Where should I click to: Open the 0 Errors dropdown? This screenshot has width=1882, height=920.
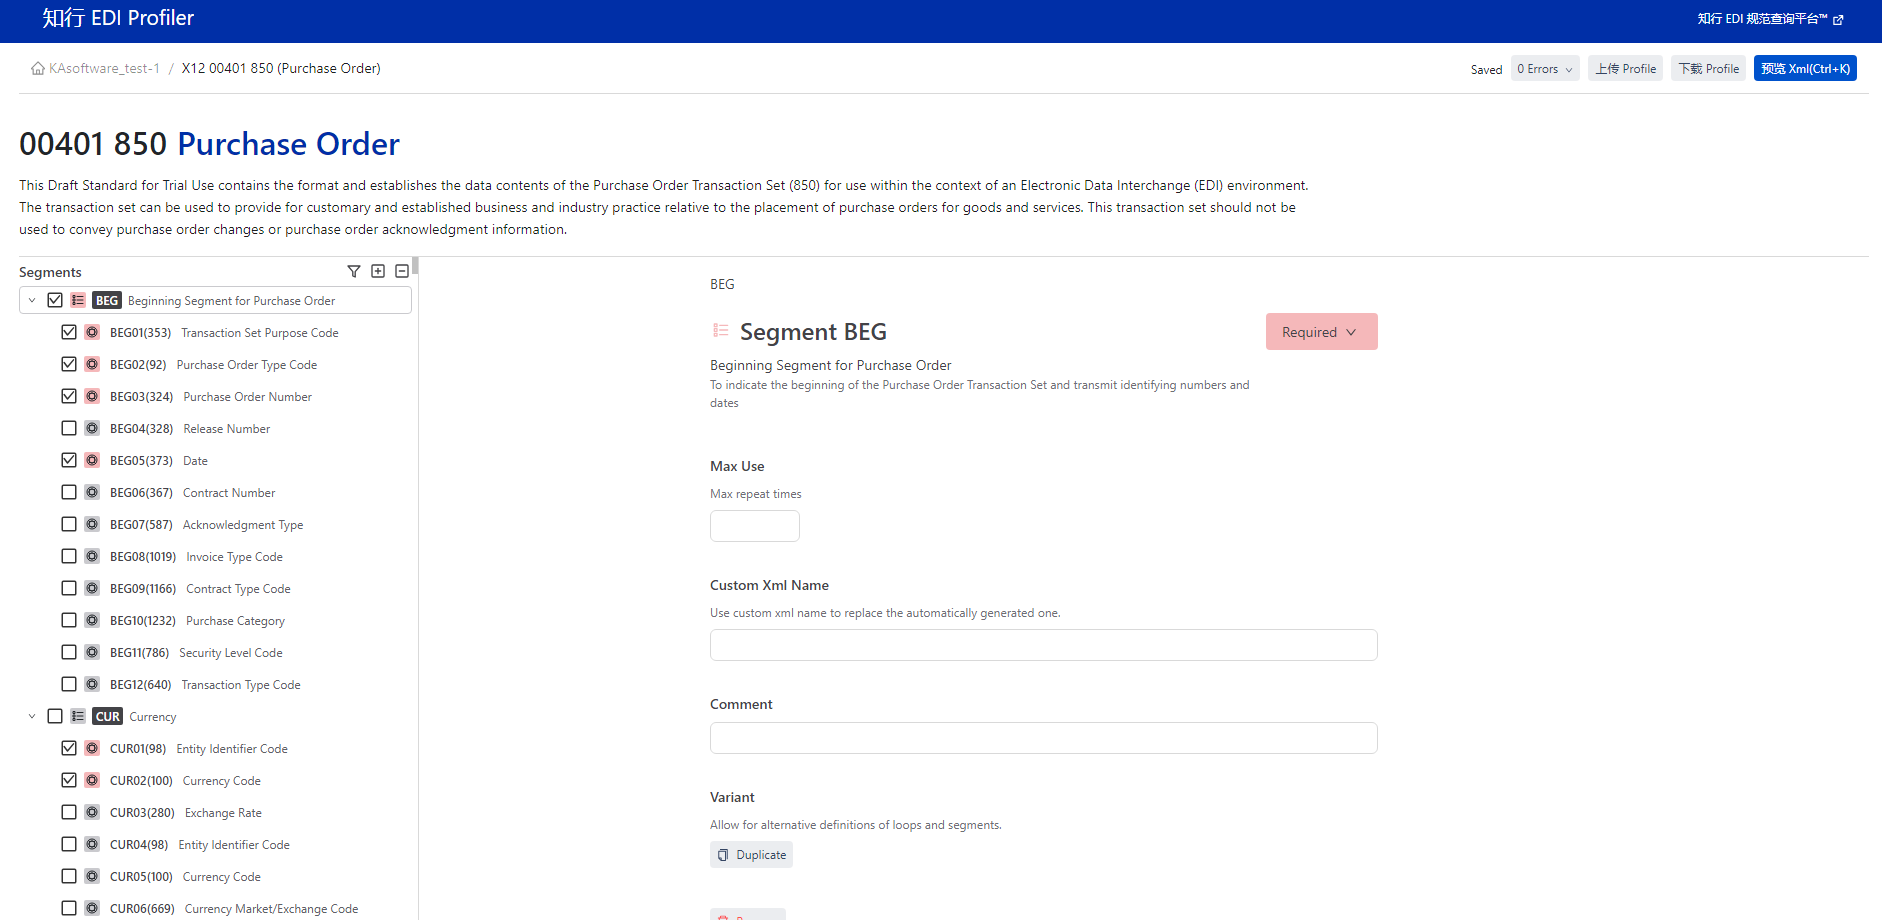click(1545, 69)
